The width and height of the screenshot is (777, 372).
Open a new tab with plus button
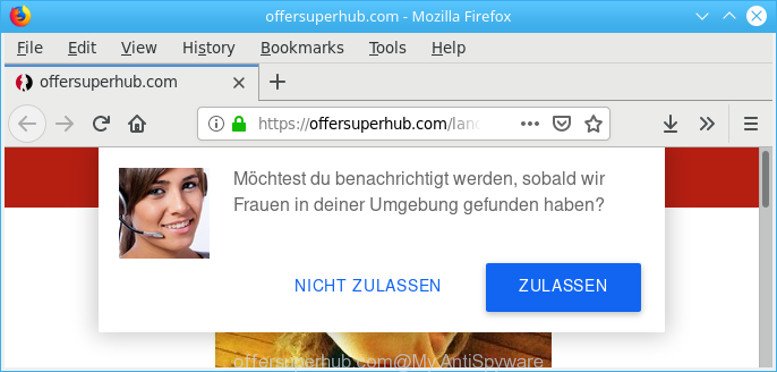coord(278,82)
